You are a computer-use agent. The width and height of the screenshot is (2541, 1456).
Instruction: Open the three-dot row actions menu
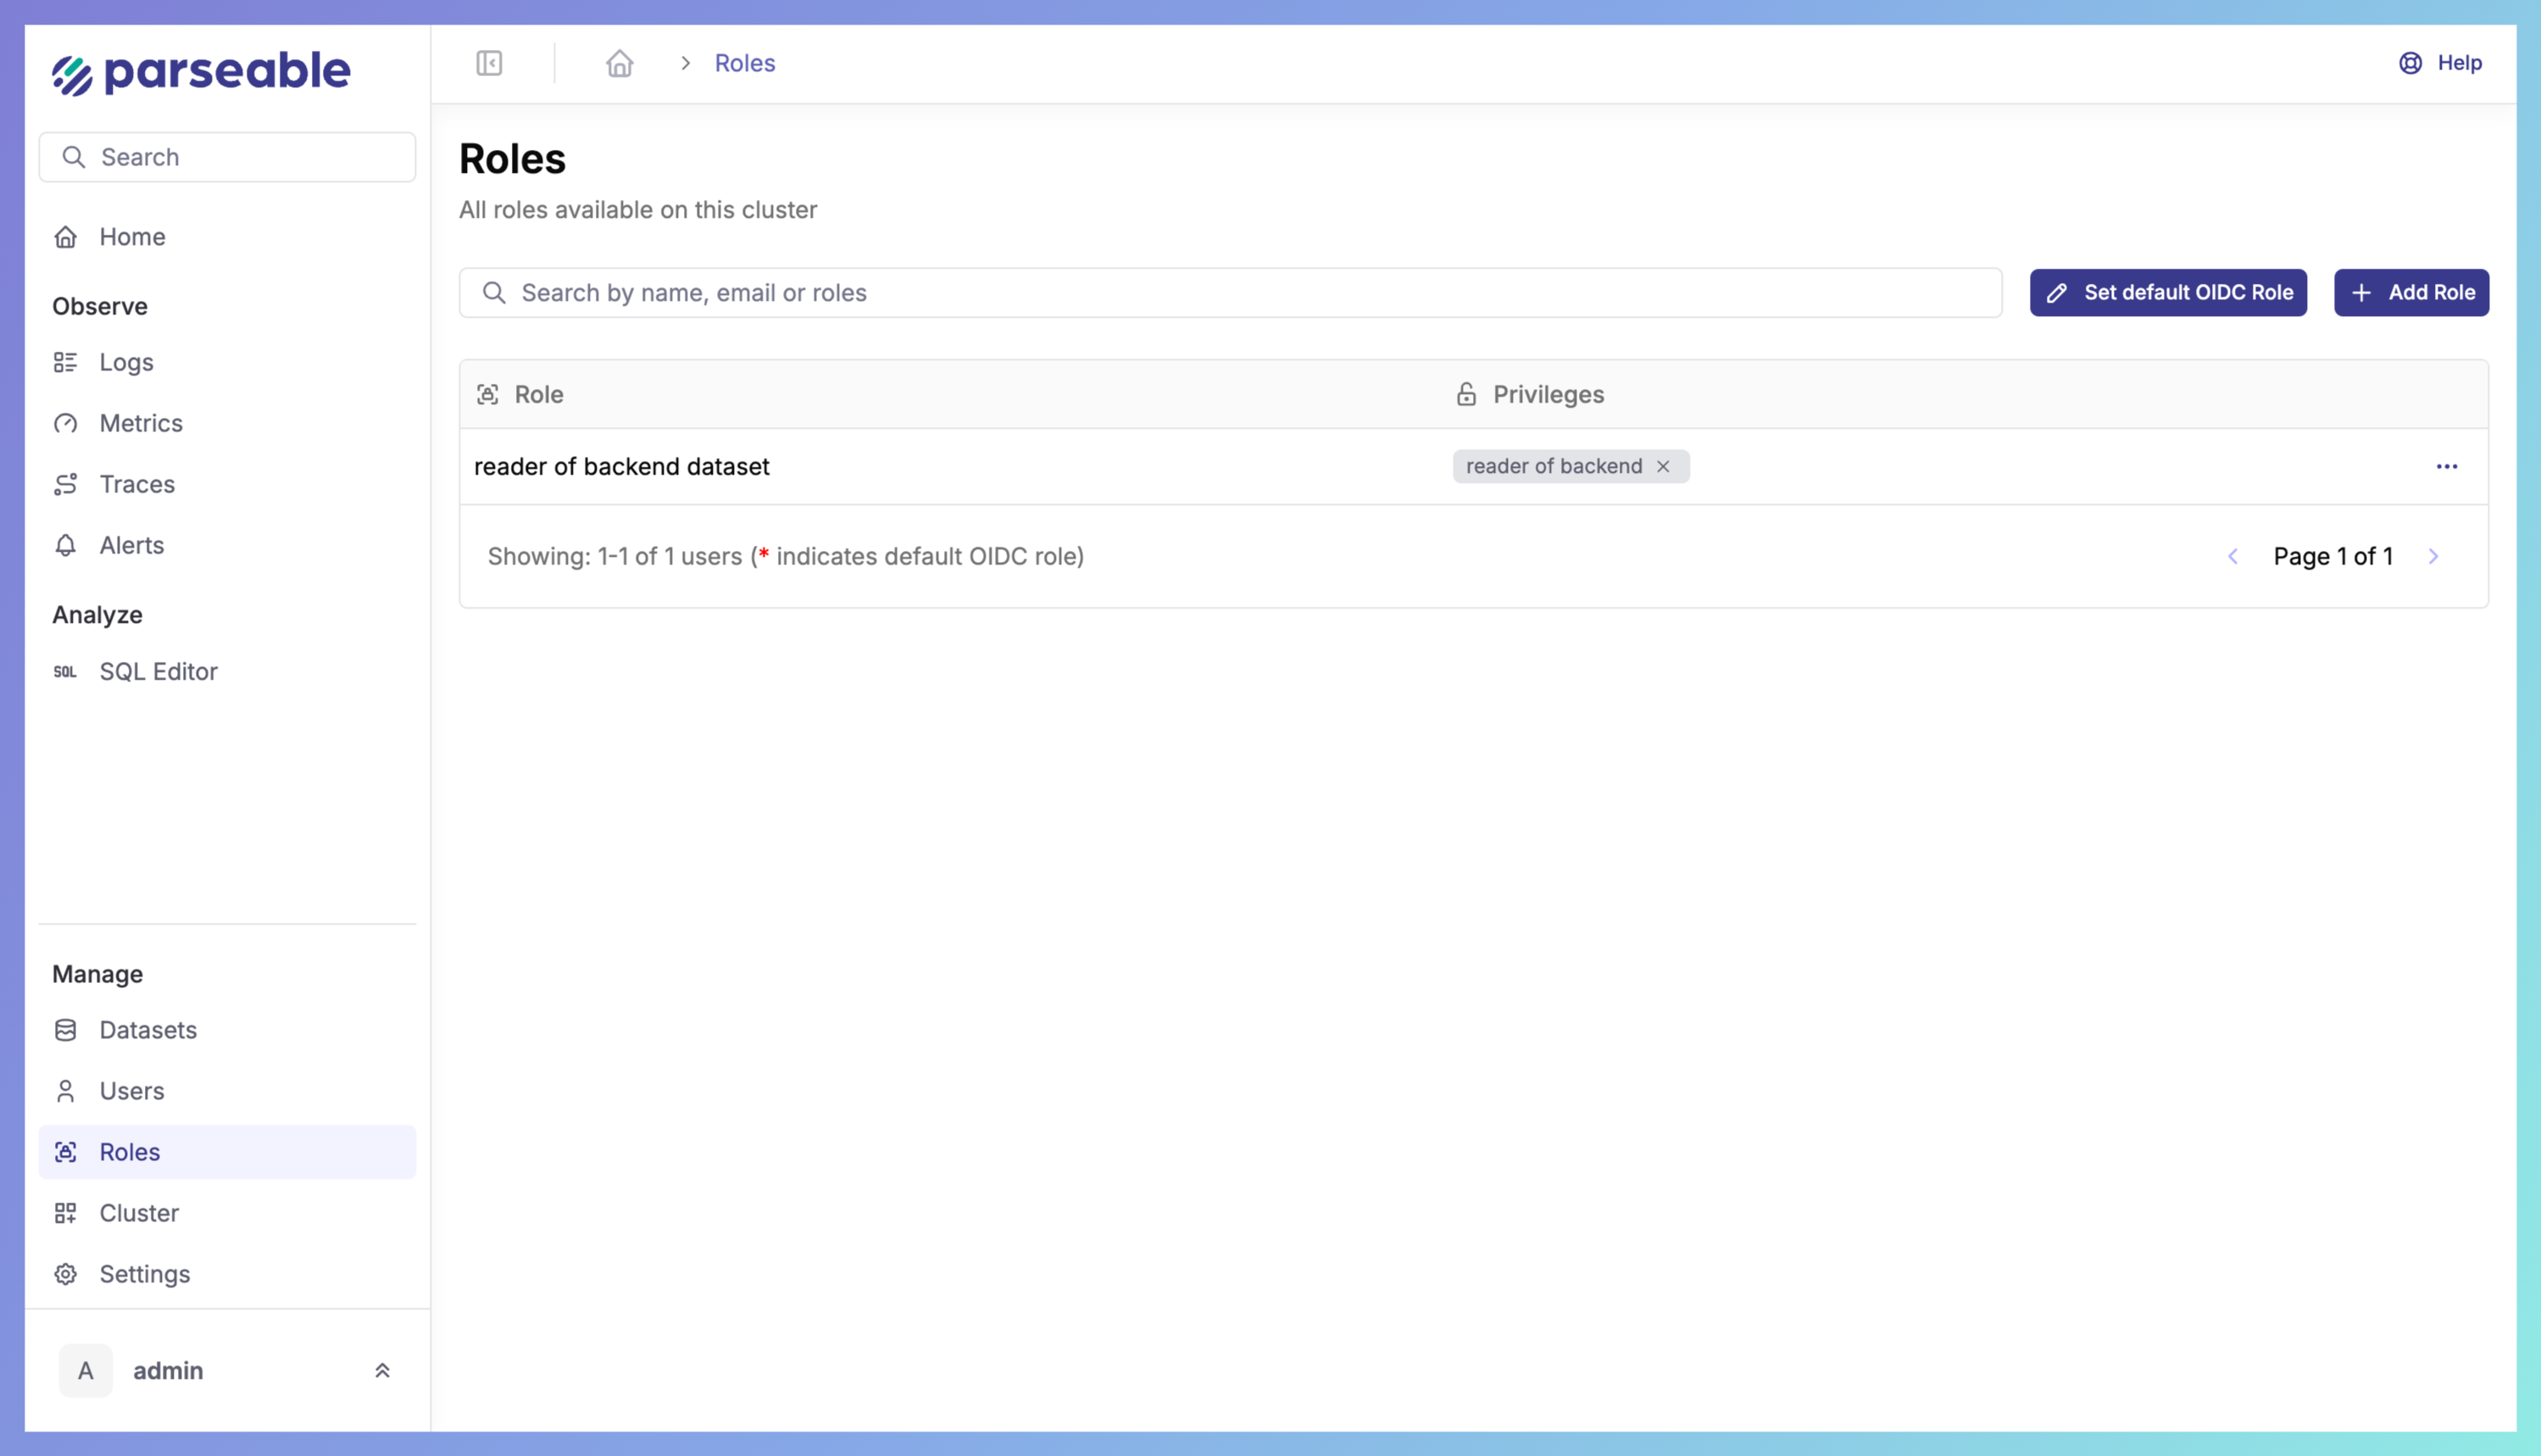click(2446, 467)
